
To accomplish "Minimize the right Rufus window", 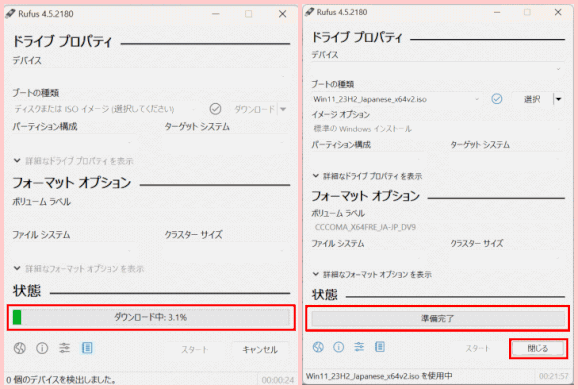I will click(x=497, y=12).
